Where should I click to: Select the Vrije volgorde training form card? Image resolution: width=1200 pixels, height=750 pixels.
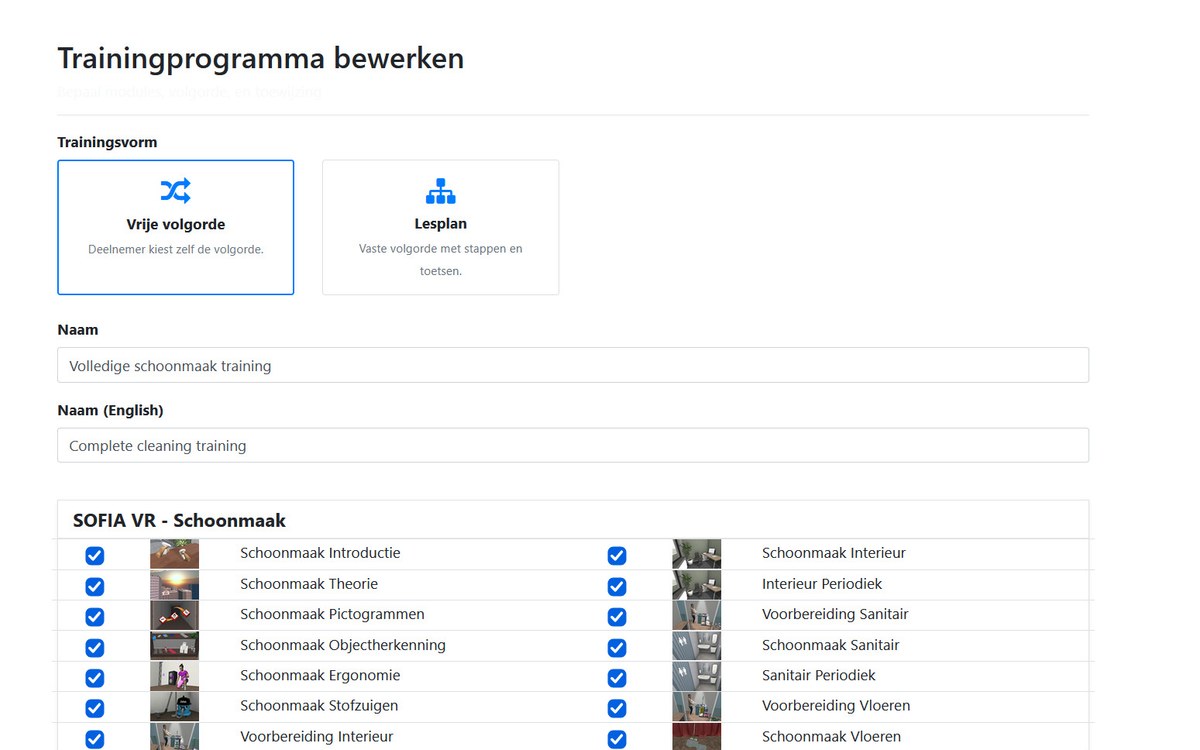[176, 228]
